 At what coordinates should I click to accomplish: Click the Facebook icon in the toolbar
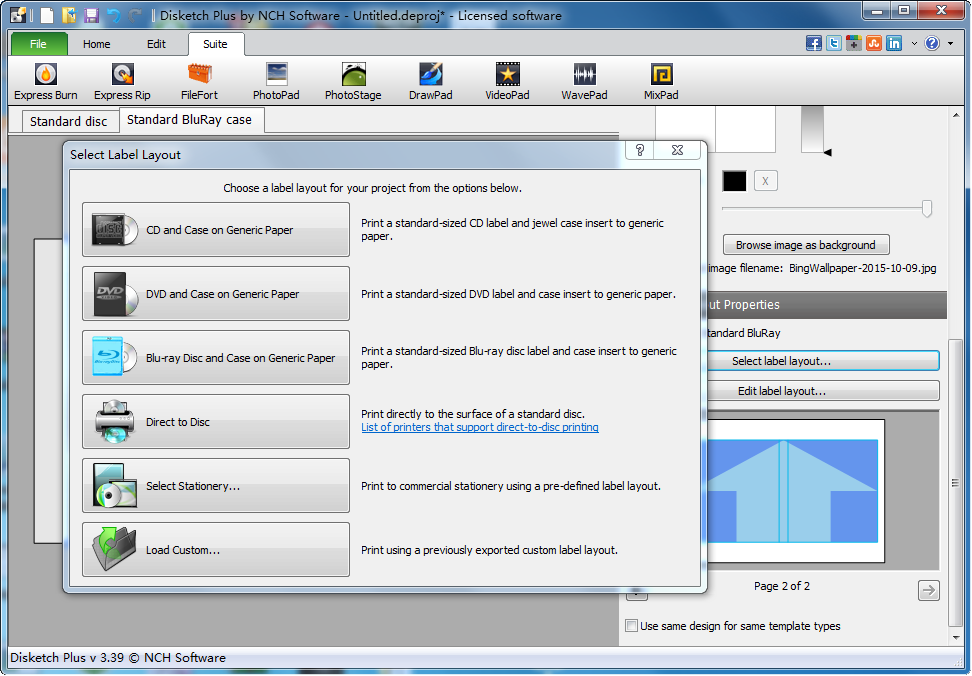pos(812,43)
